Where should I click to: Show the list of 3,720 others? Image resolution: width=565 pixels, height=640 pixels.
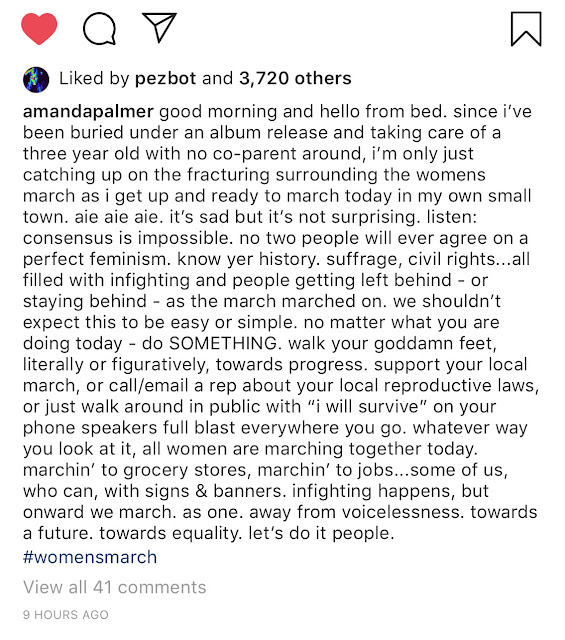pos(295,78)
